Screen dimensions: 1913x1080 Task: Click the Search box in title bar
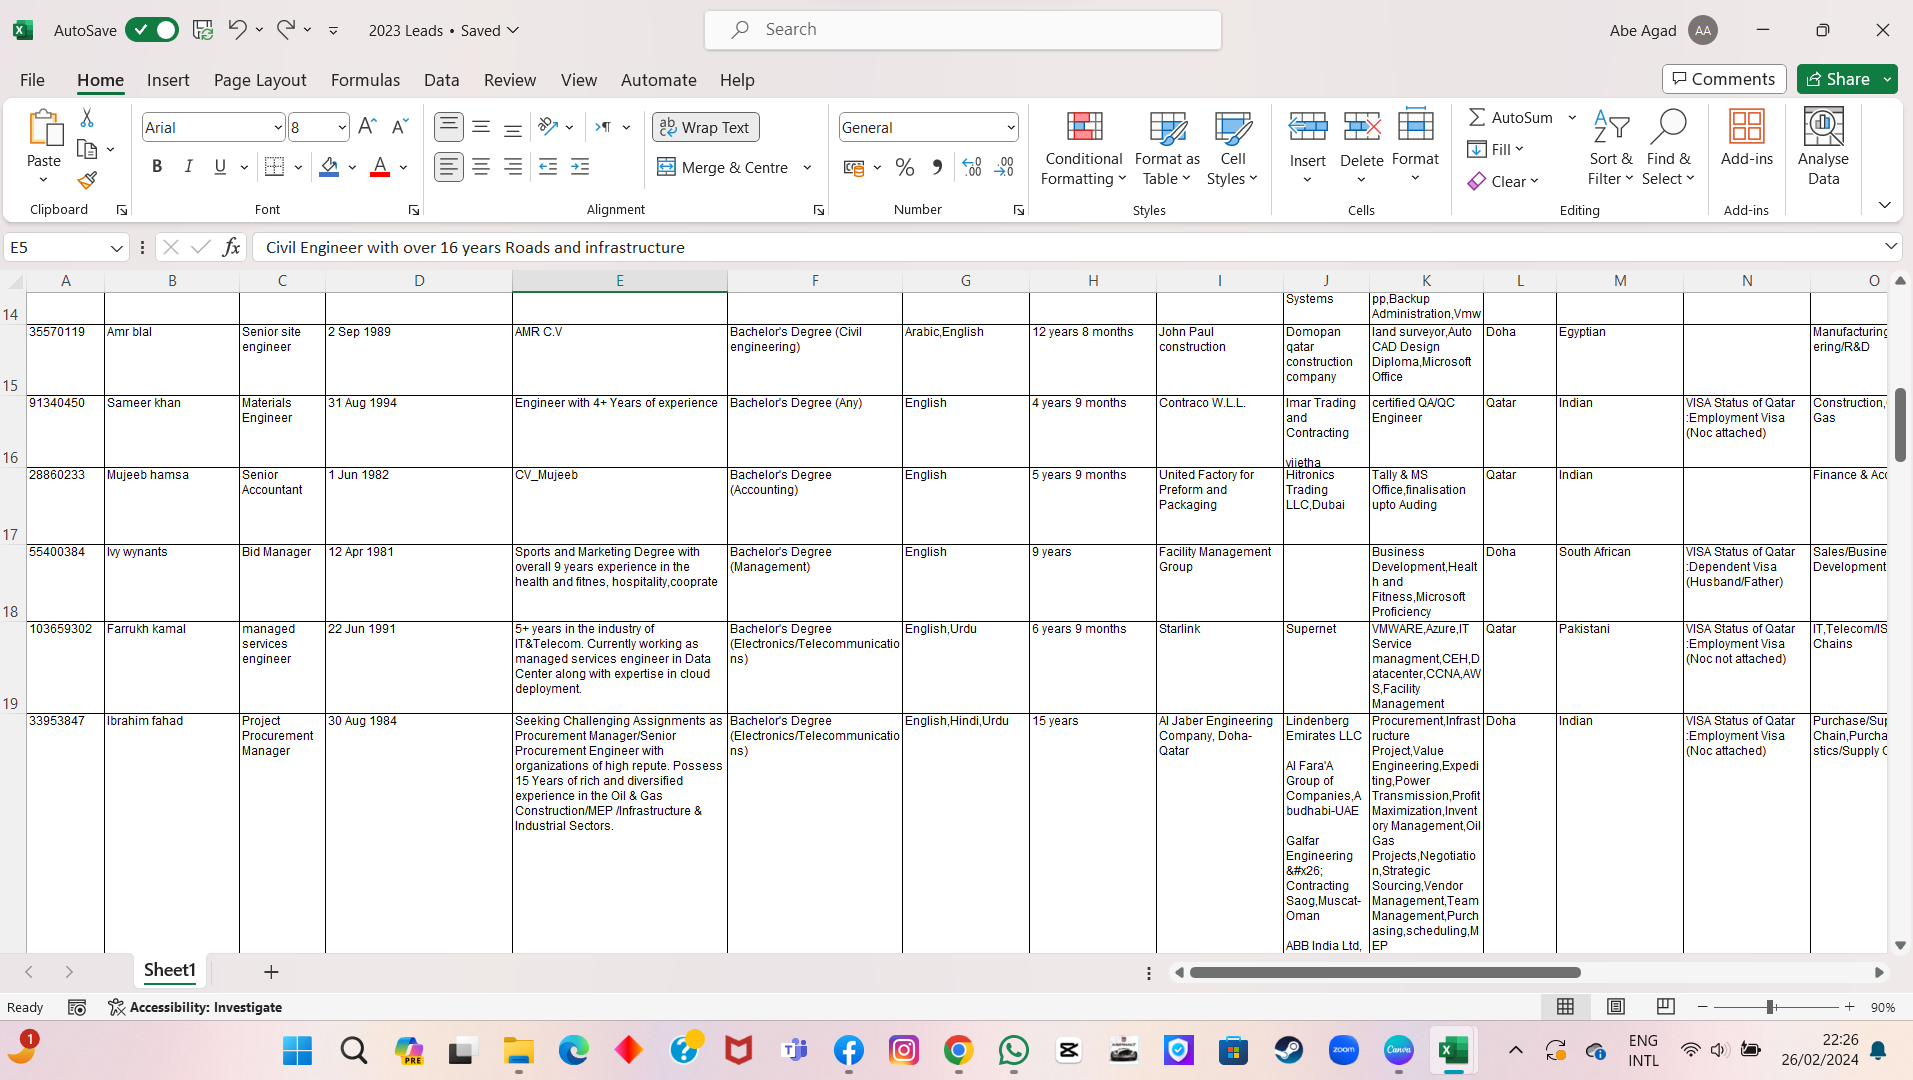pos(963,30)
